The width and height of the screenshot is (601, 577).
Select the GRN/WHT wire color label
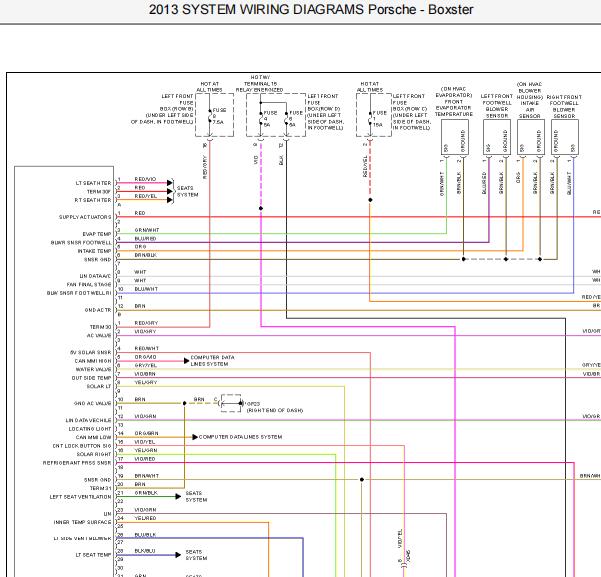[147, 230]
